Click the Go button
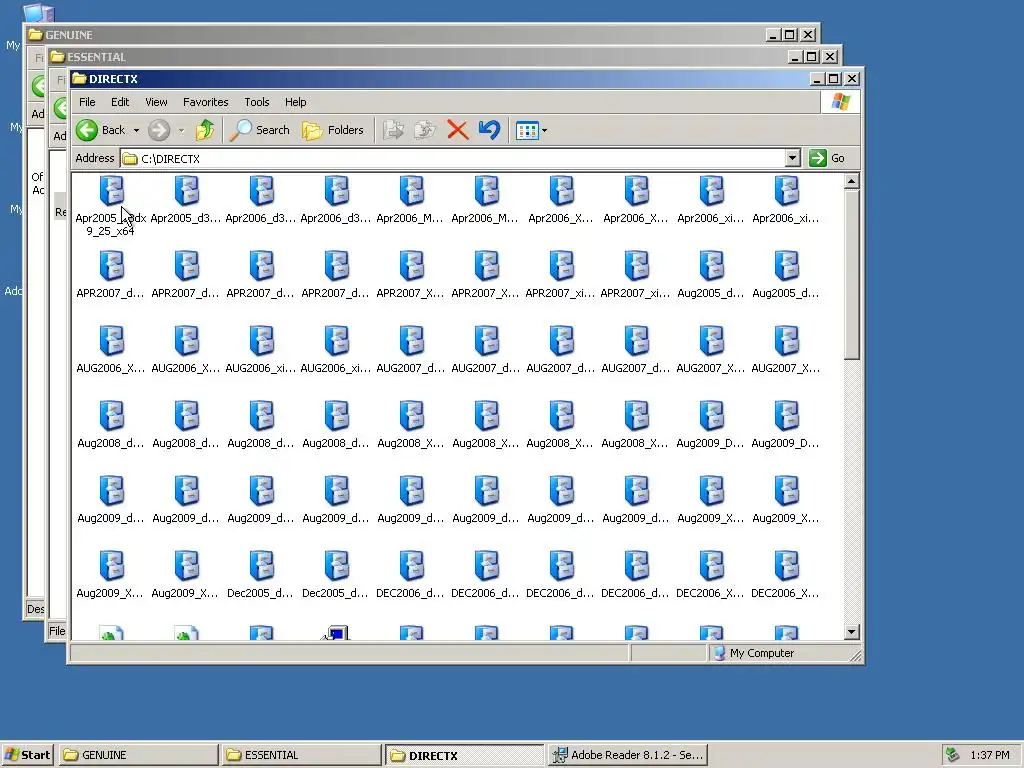The width and height of the screenshot is (1024, 768). [827, 158]
